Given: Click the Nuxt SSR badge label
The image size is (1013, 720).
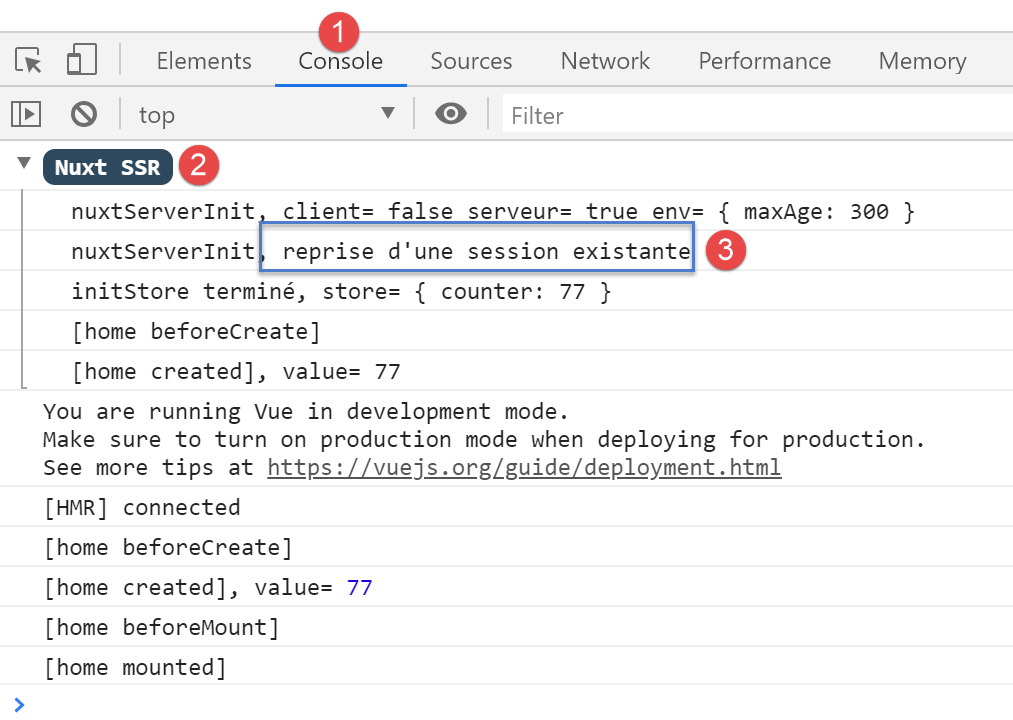Looking at the screenshot, I should point(108,167).
